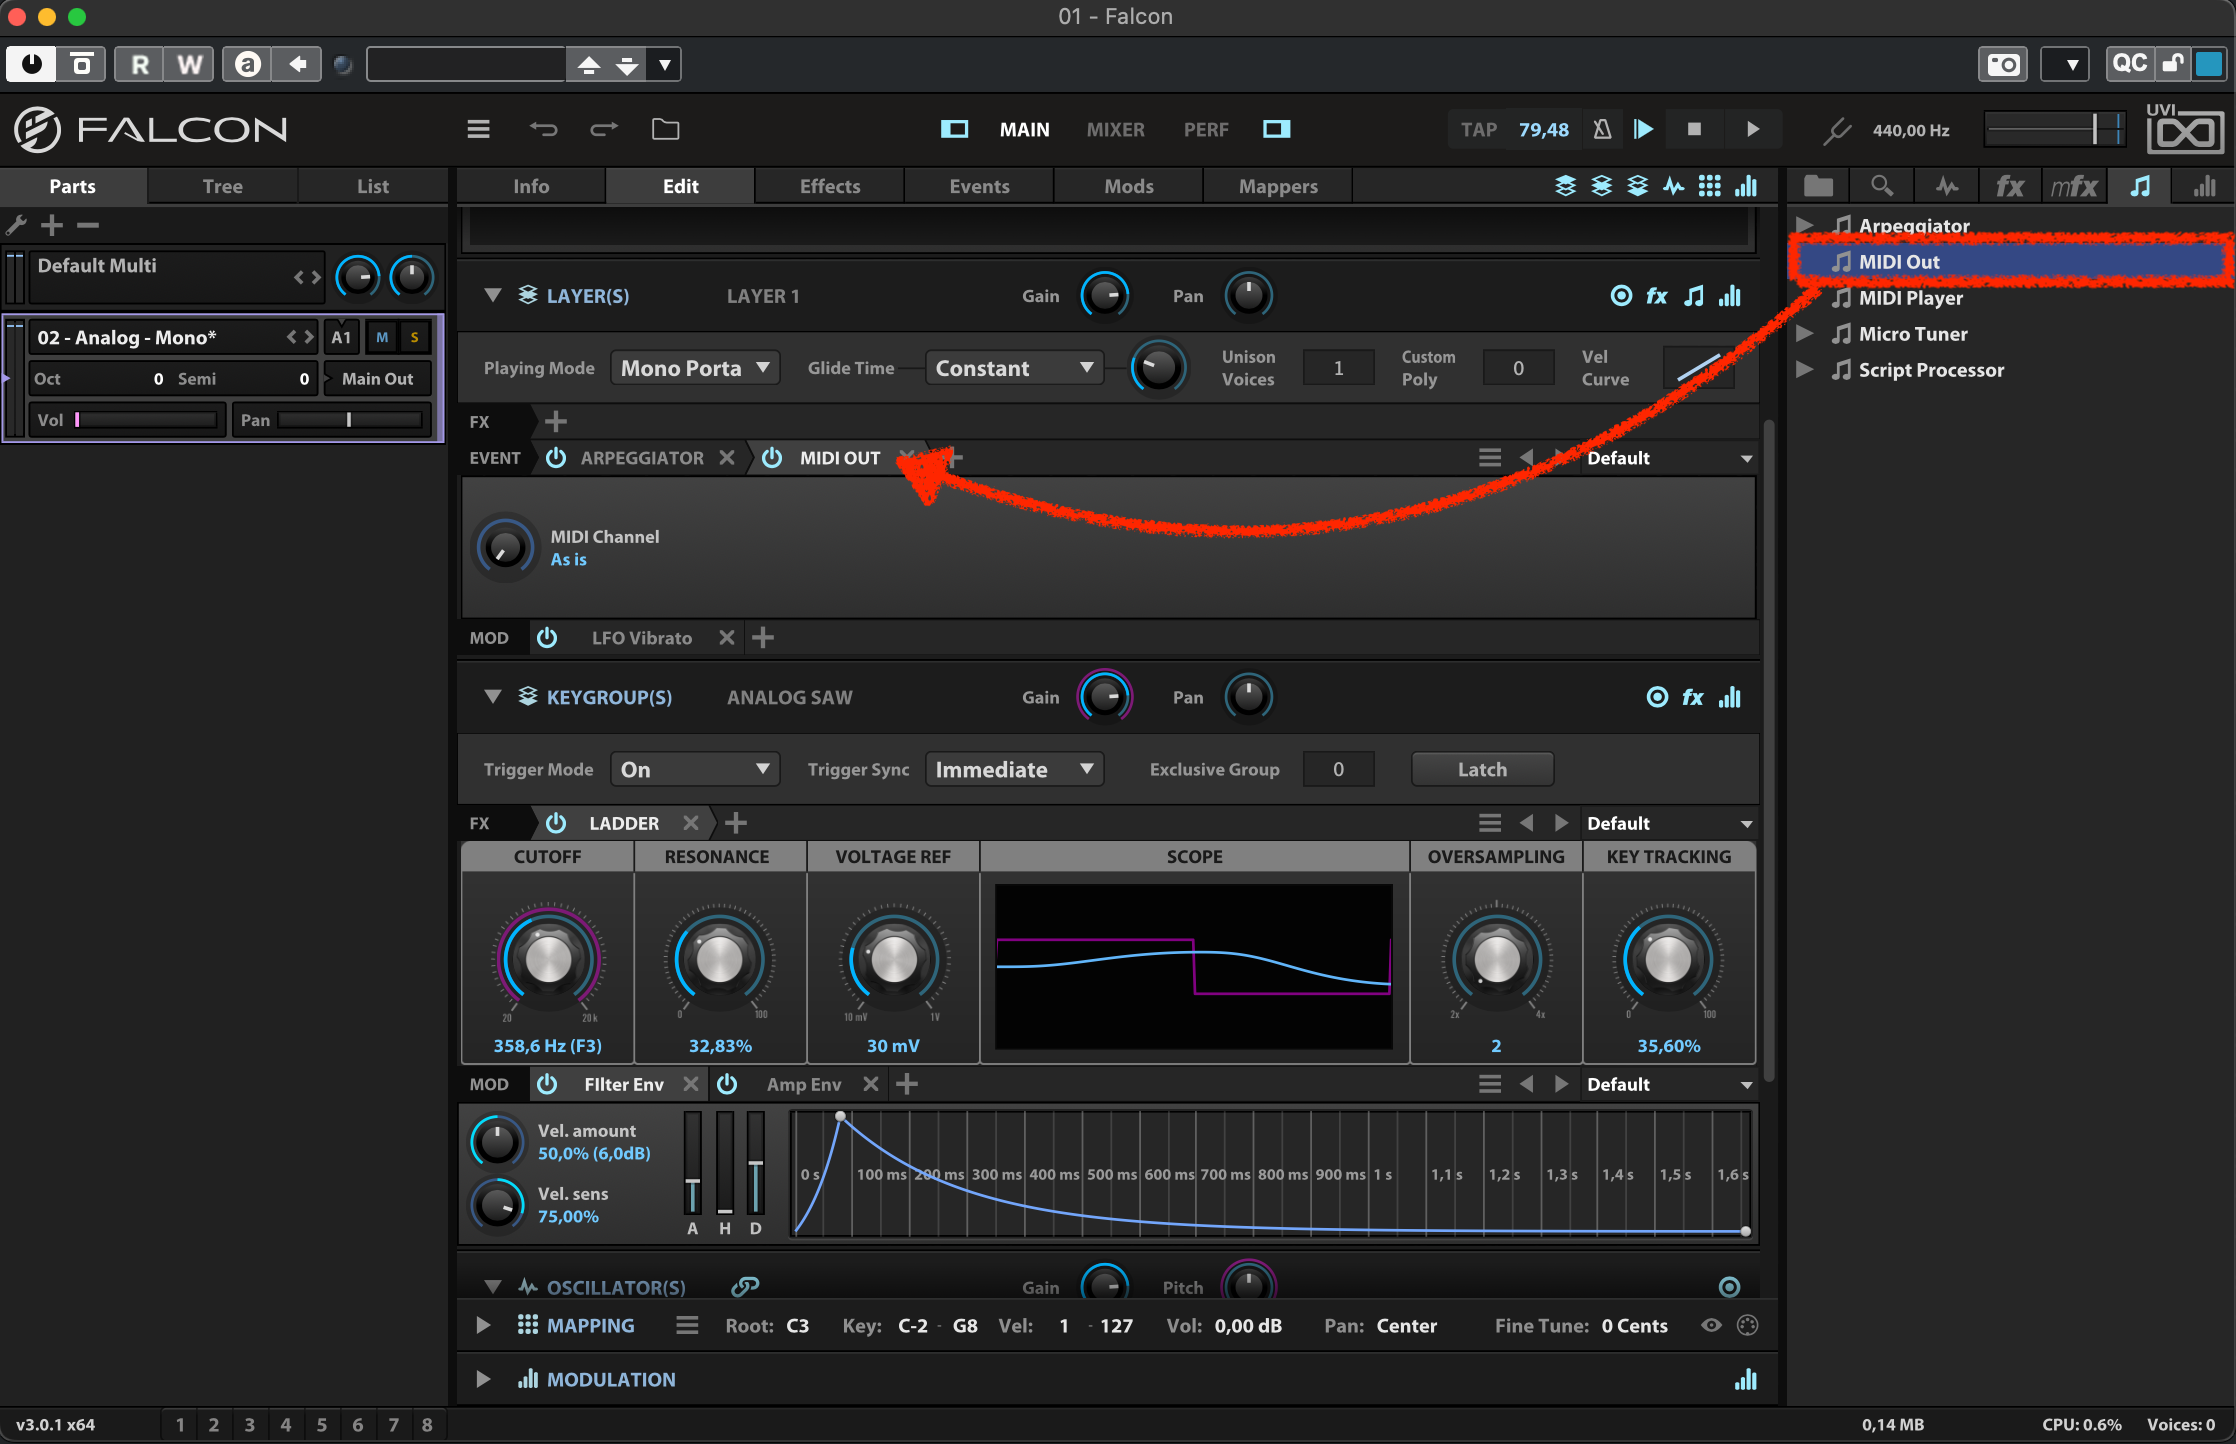Open the Mono Porta playing mode dropdown
Screen dimensions: 2236x1444
click(x=694, y=367)
